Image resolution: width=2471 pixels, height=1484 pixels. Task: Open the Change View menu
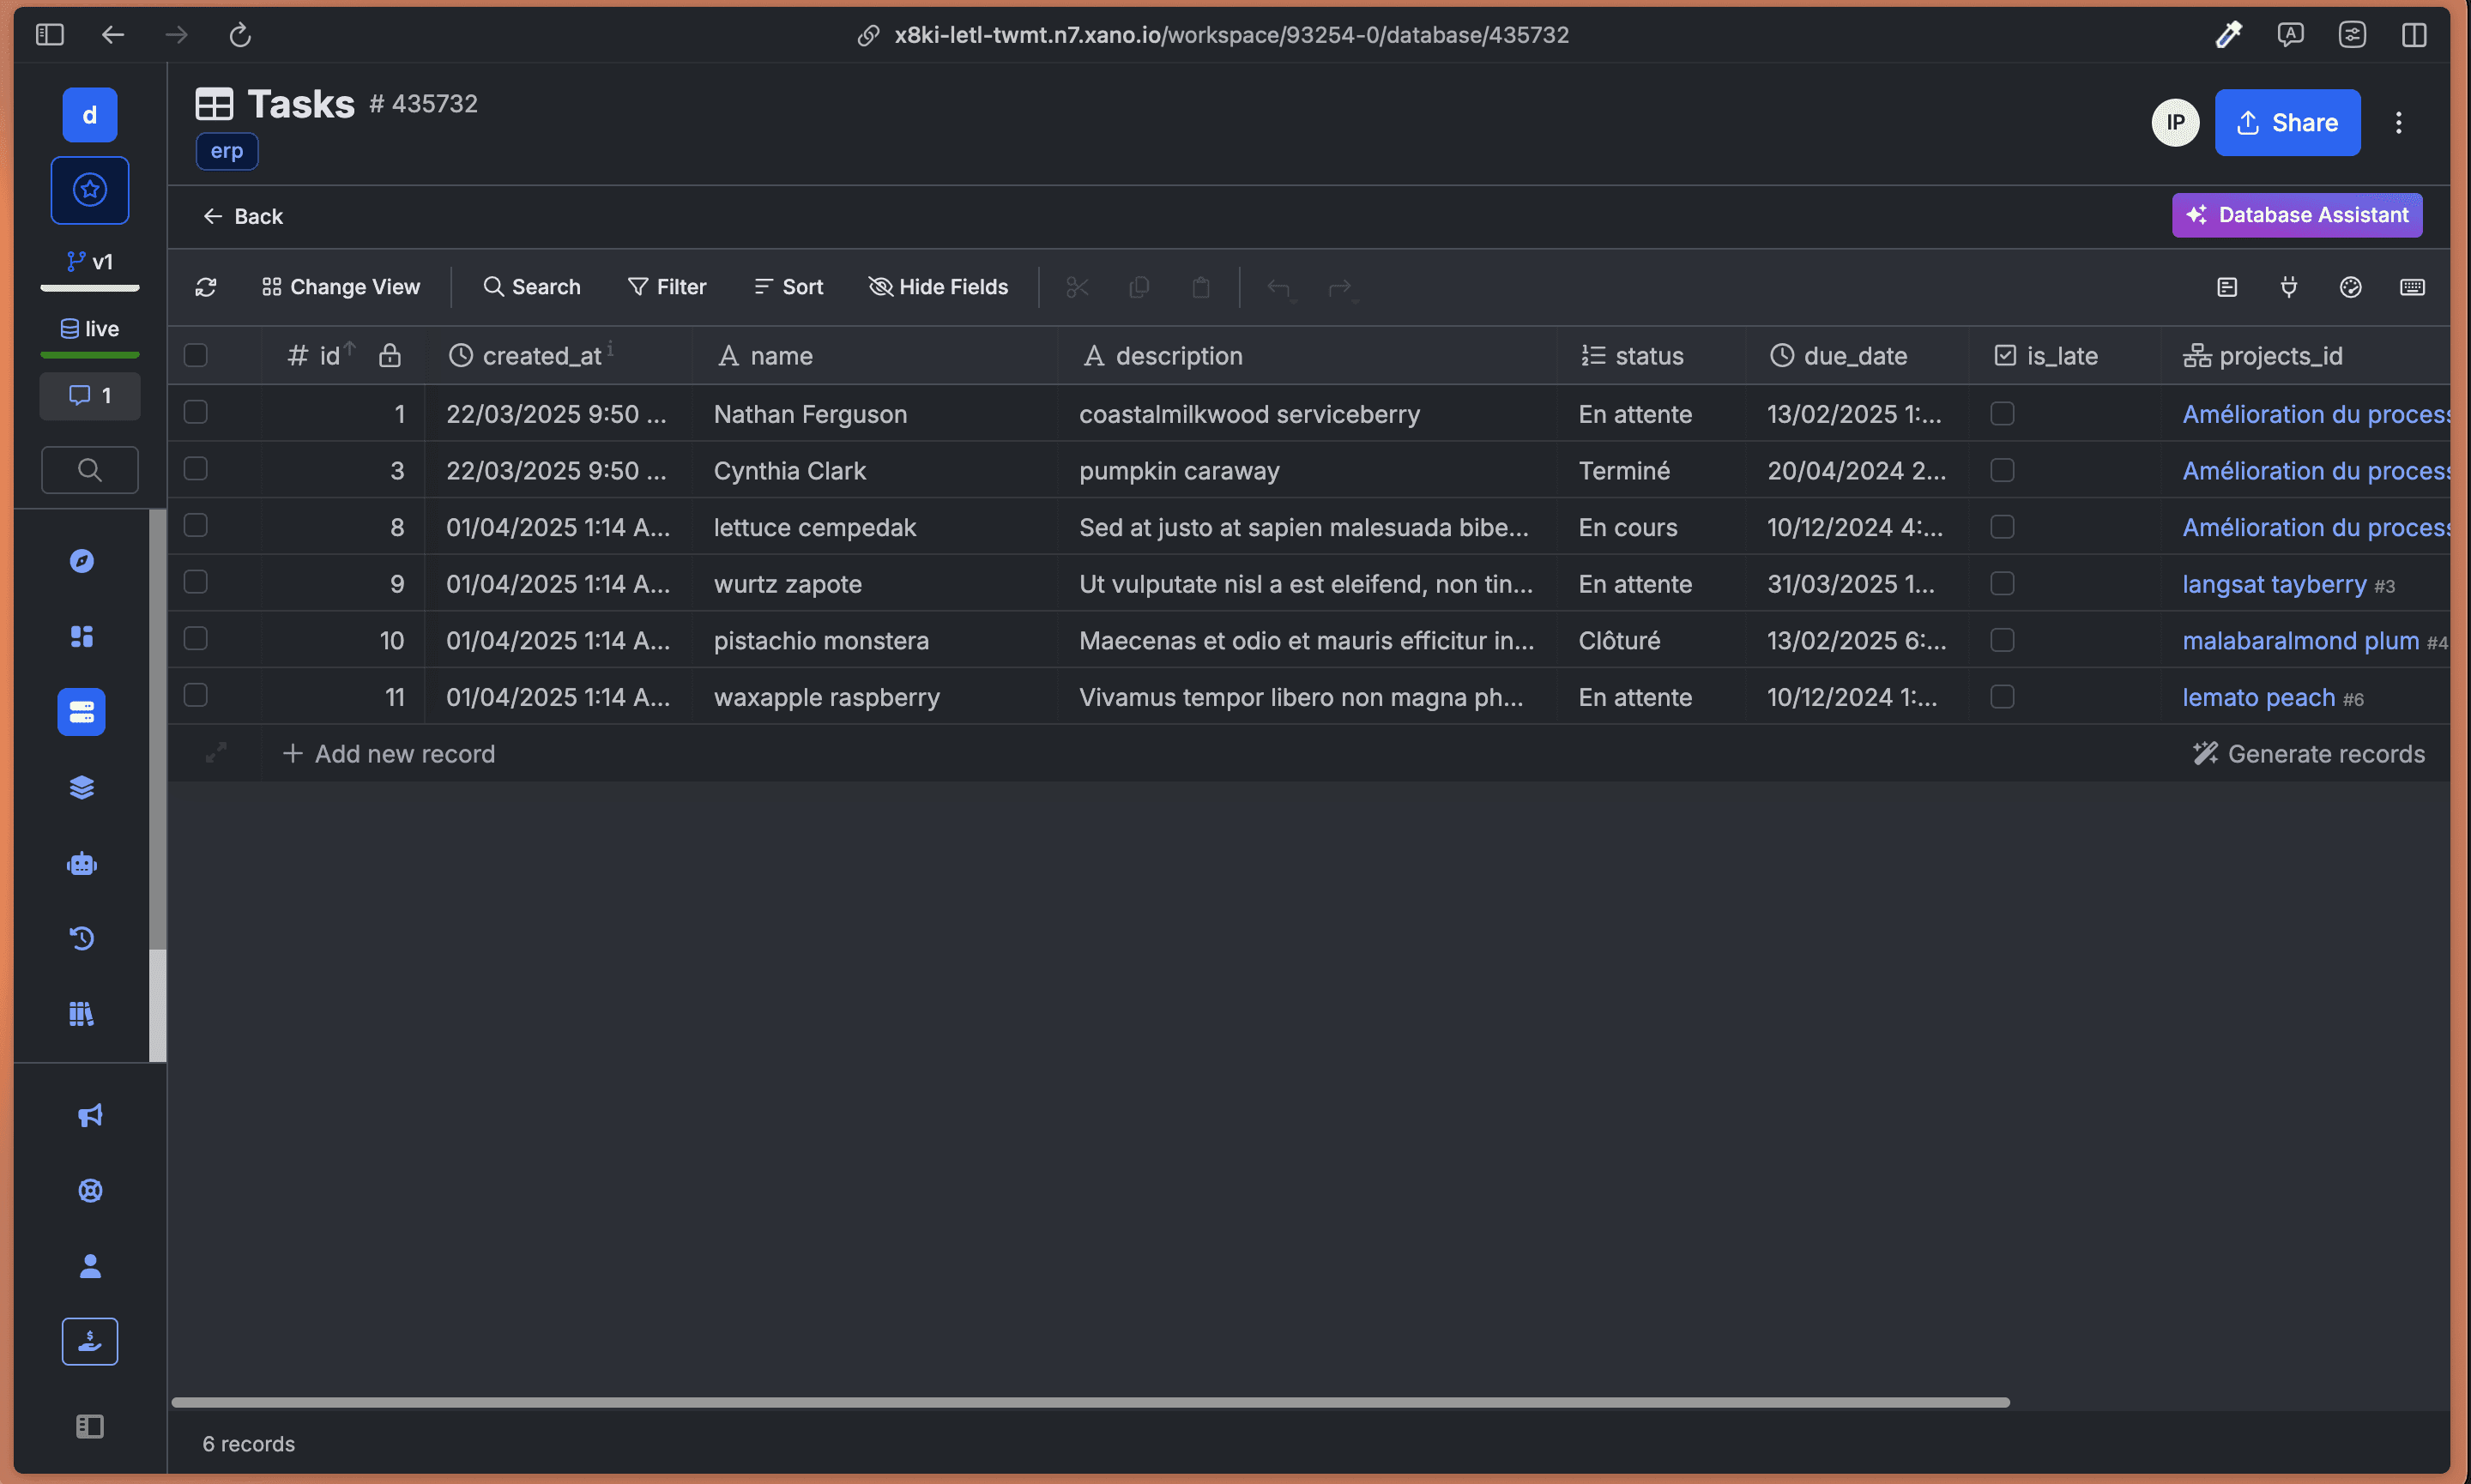pyautogui.click(x=341, y=287)
